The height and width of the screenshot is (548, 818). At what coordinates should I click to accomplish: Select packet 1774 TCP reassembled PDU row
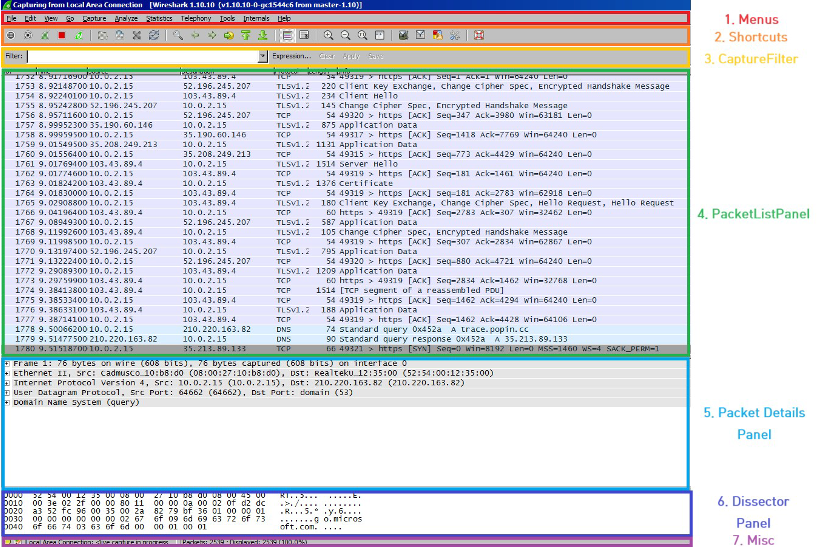(x=345, y=290)
